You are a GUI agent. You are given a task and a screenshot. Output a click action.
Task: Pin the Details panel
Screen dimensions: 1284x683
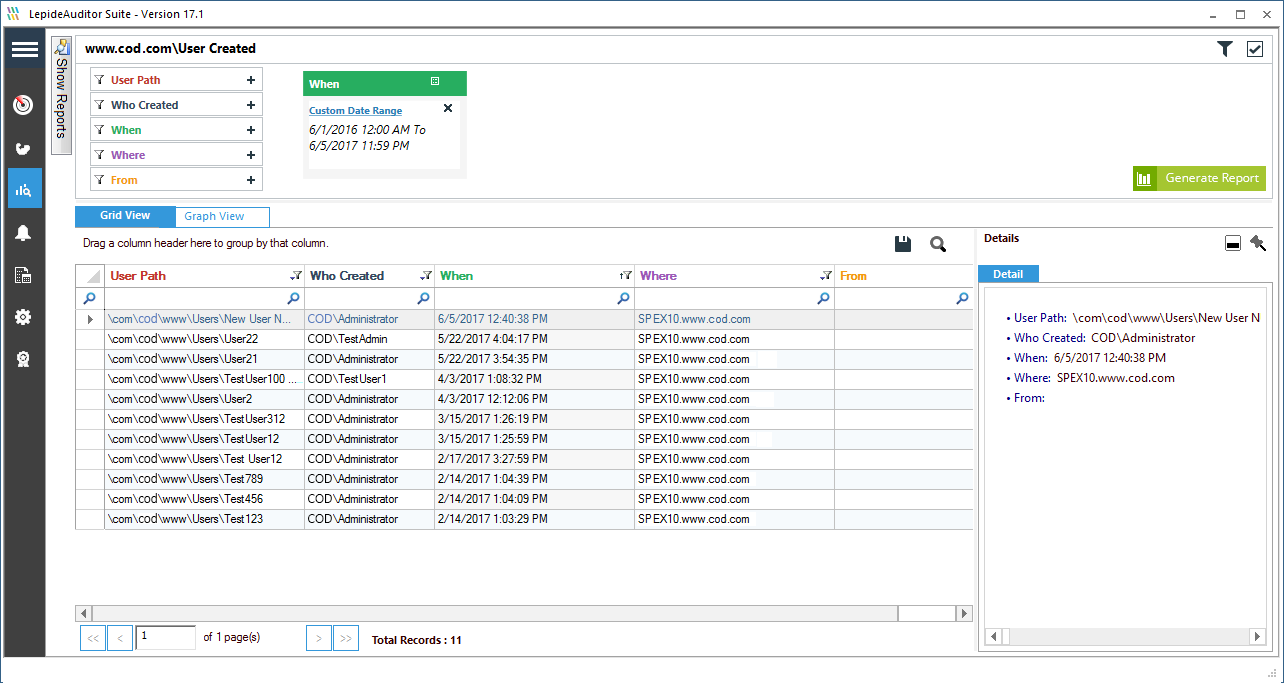pos(1258,243)
